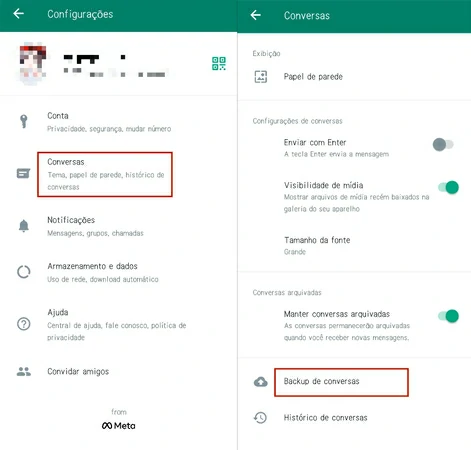Click 'Mensagens, grupos, chamadas' subtitle
The width and height of the screenshot is (471, 450).
[x=95, y=233]
